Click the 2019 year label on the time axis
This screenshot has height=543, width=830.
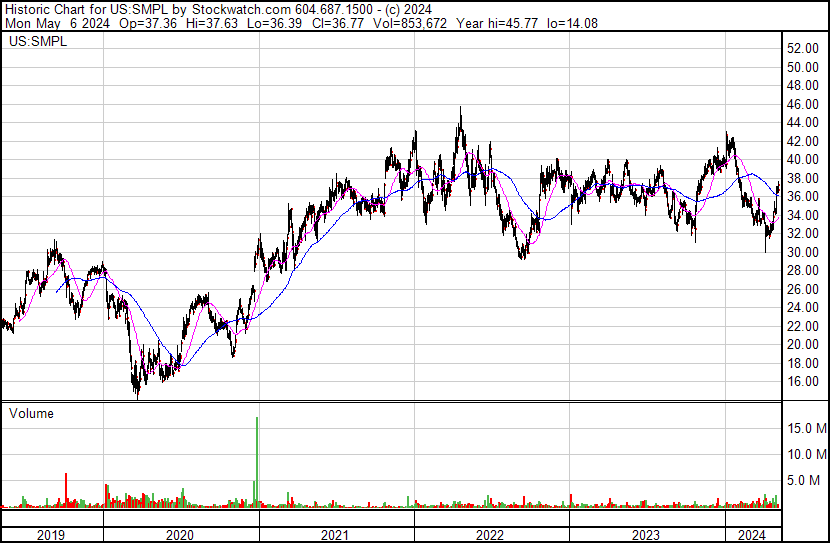point(51,535)
